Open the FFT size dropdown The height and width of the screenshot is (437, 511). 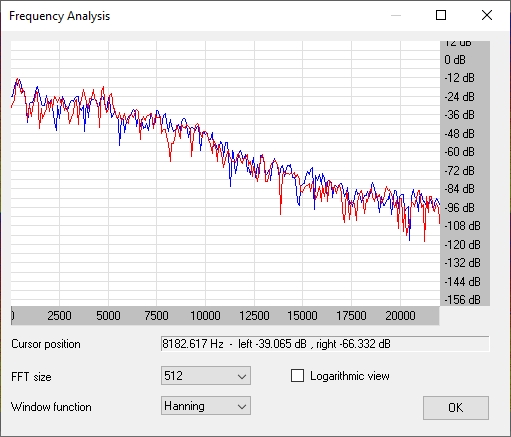(206, 376)
